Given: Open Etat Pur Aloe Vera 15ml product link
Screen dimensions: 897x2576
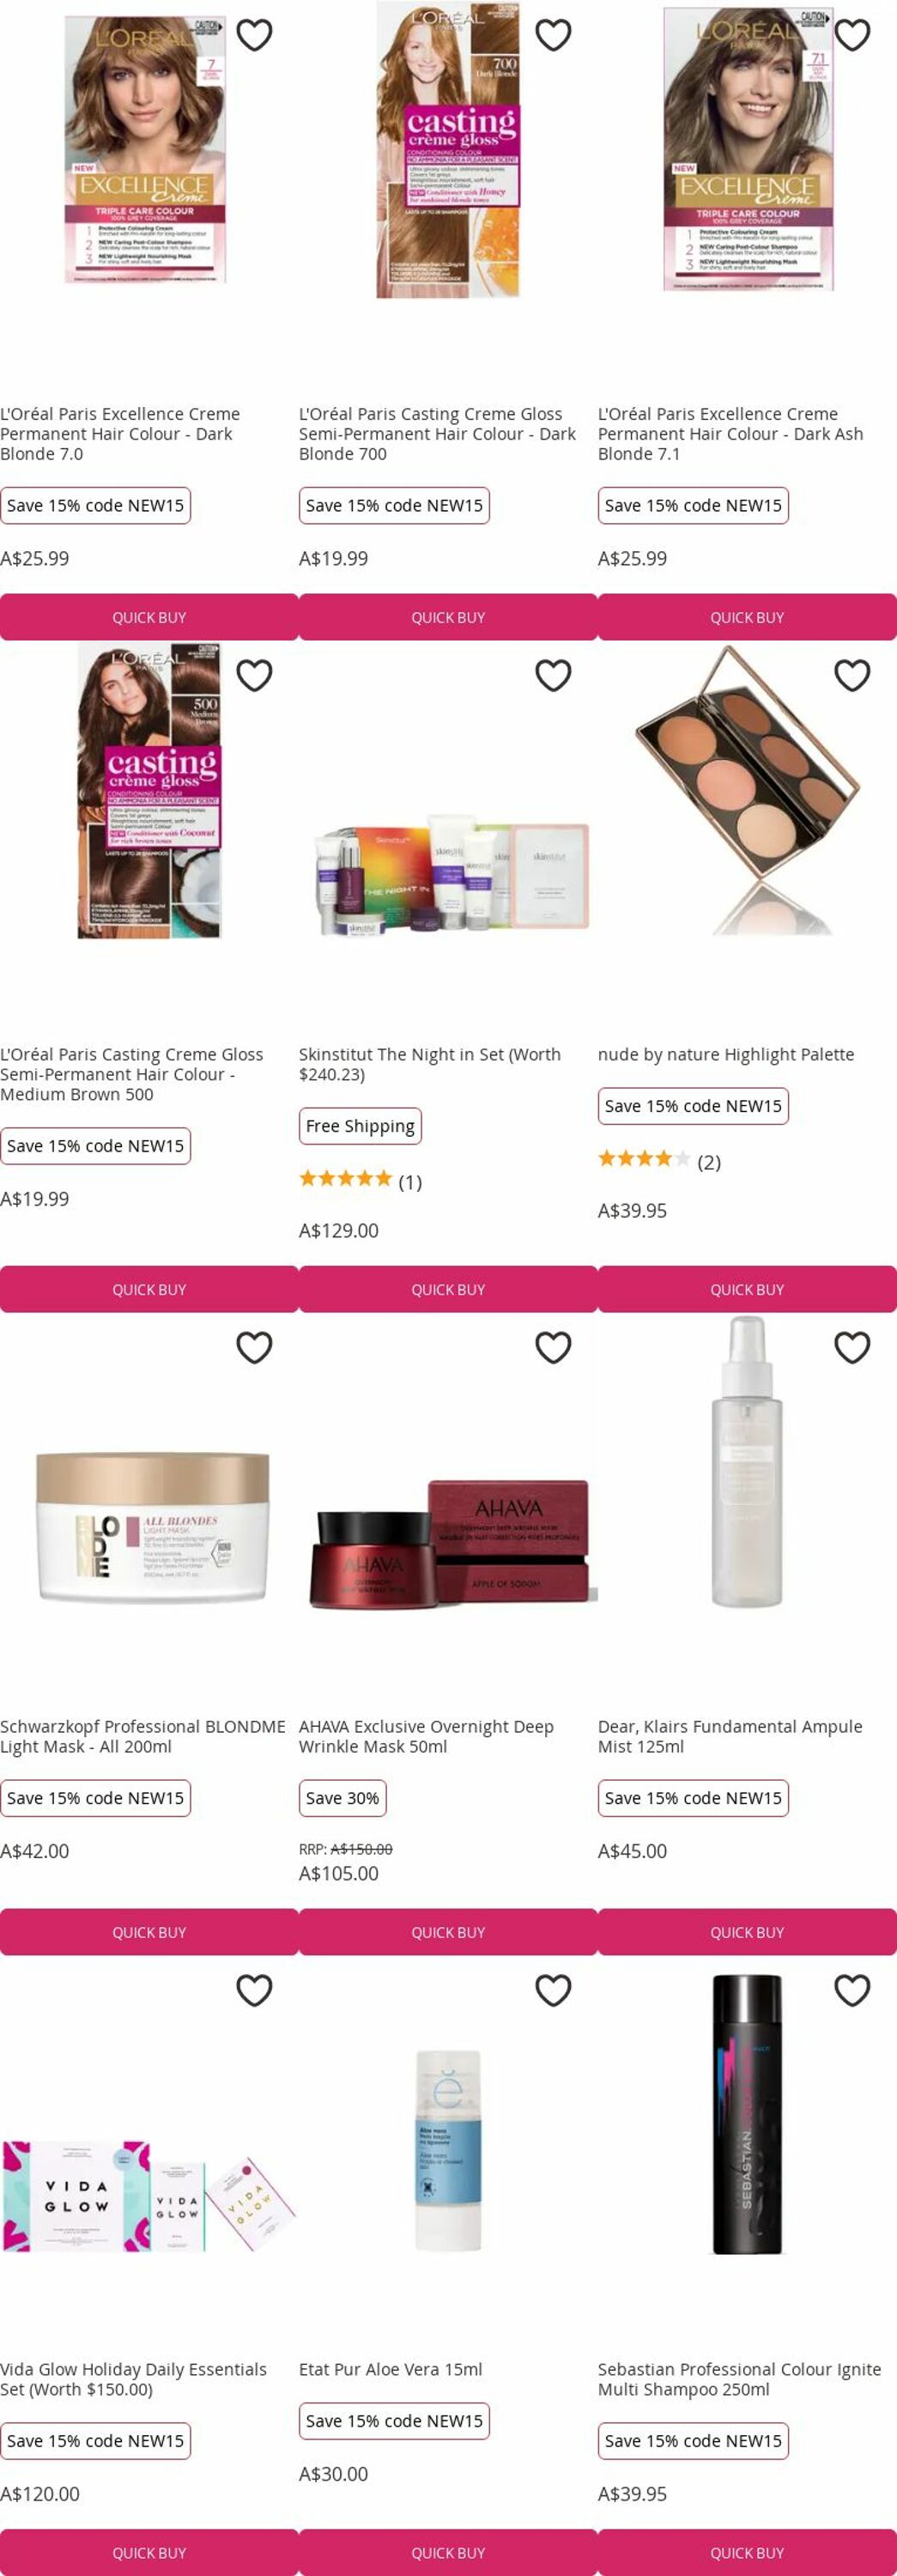Looking at the screenshot, I should [390, 2369].
